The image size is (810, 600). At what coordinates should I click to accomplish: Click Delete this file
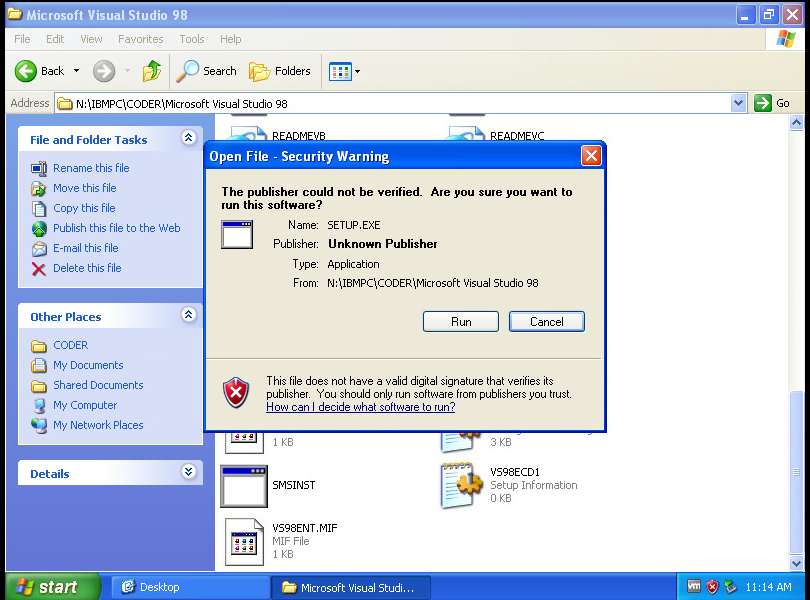point(87,268)
